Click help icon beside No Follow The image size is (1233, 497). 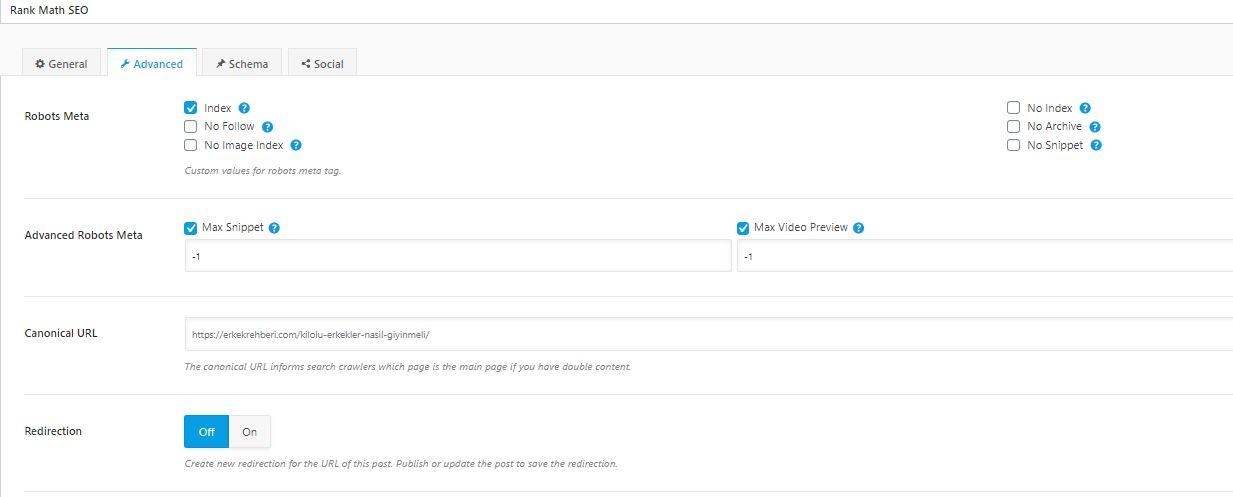pos(267,127)
